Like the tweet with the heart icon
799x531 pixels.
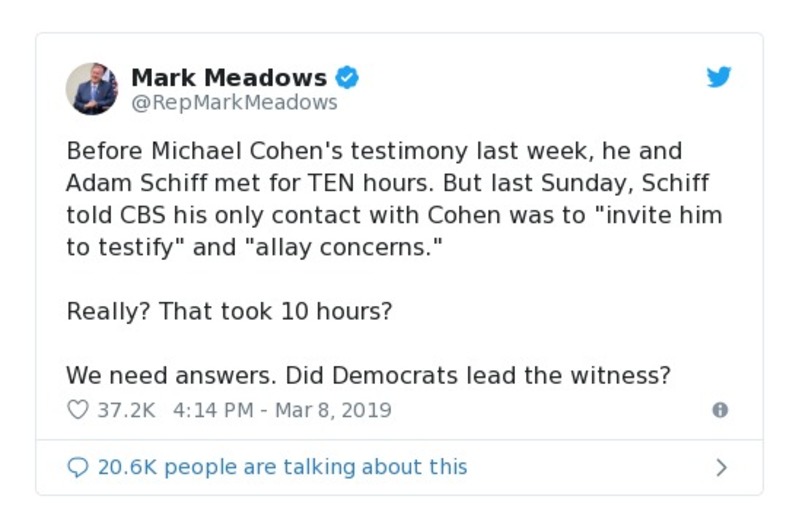pos(77,410)
